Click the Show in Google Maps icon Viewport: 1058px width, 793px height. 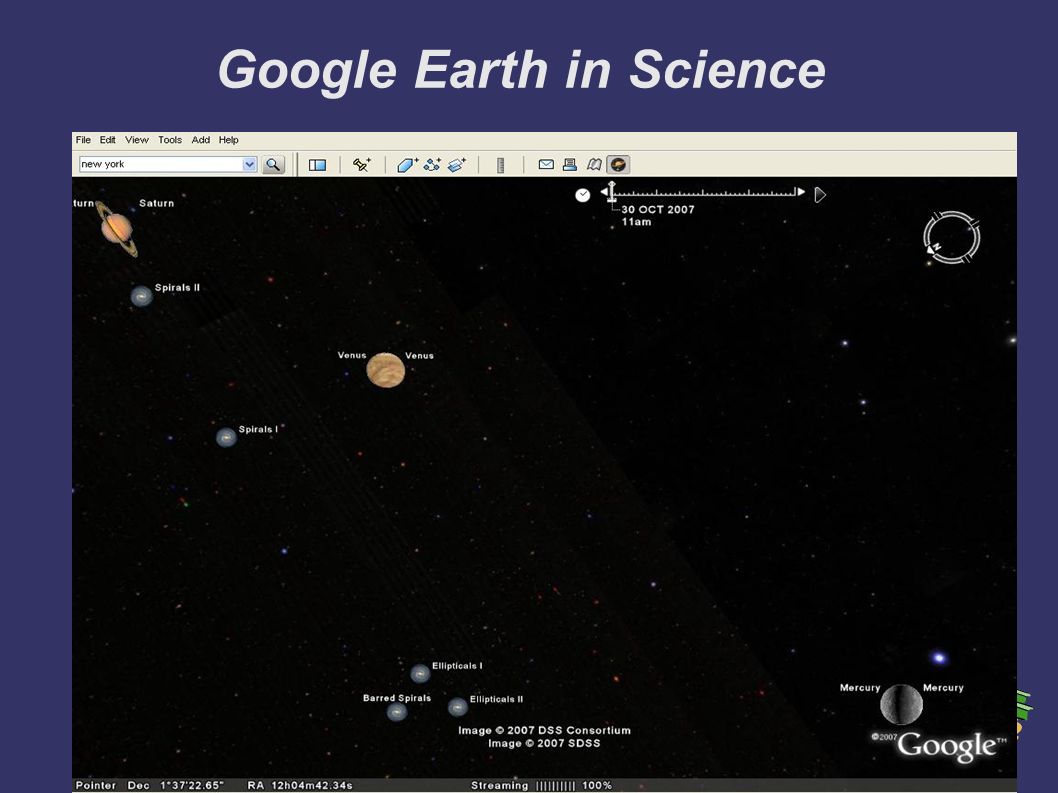click(x=594, y=164)
